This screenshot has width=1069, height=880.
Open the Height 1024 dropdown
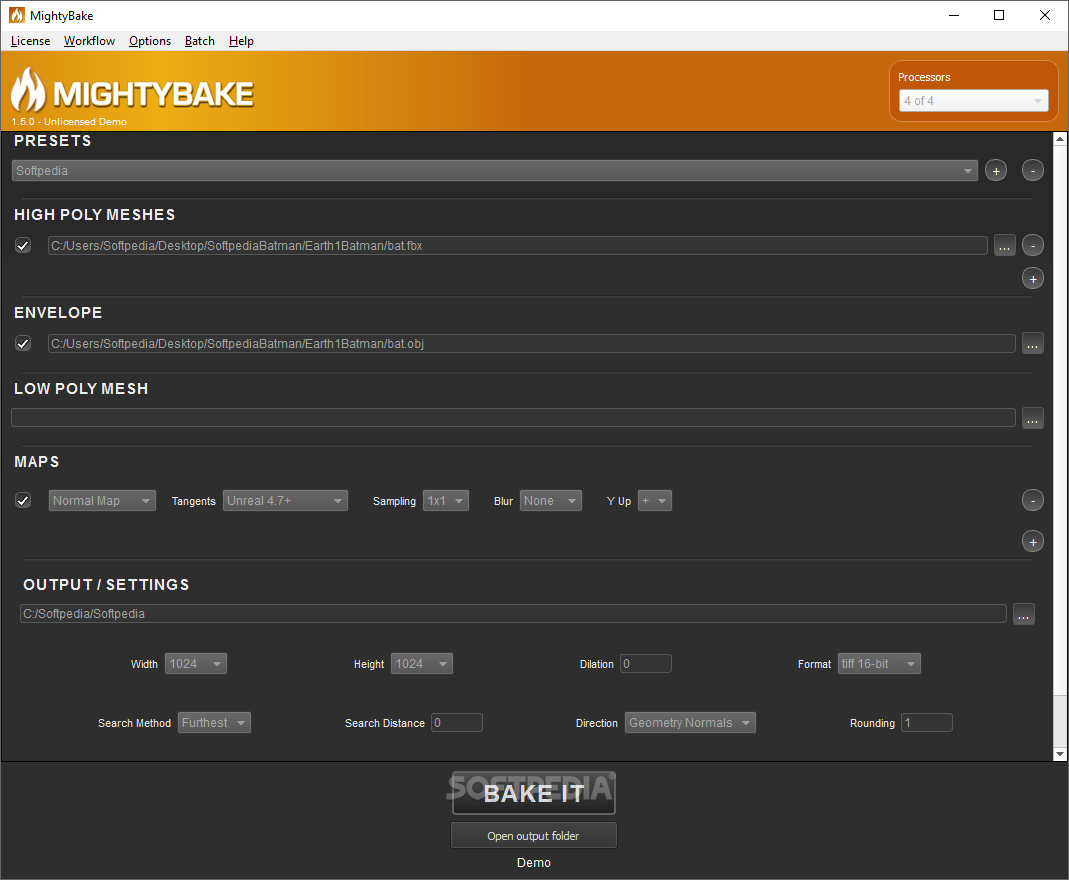(x=421, y=664)
